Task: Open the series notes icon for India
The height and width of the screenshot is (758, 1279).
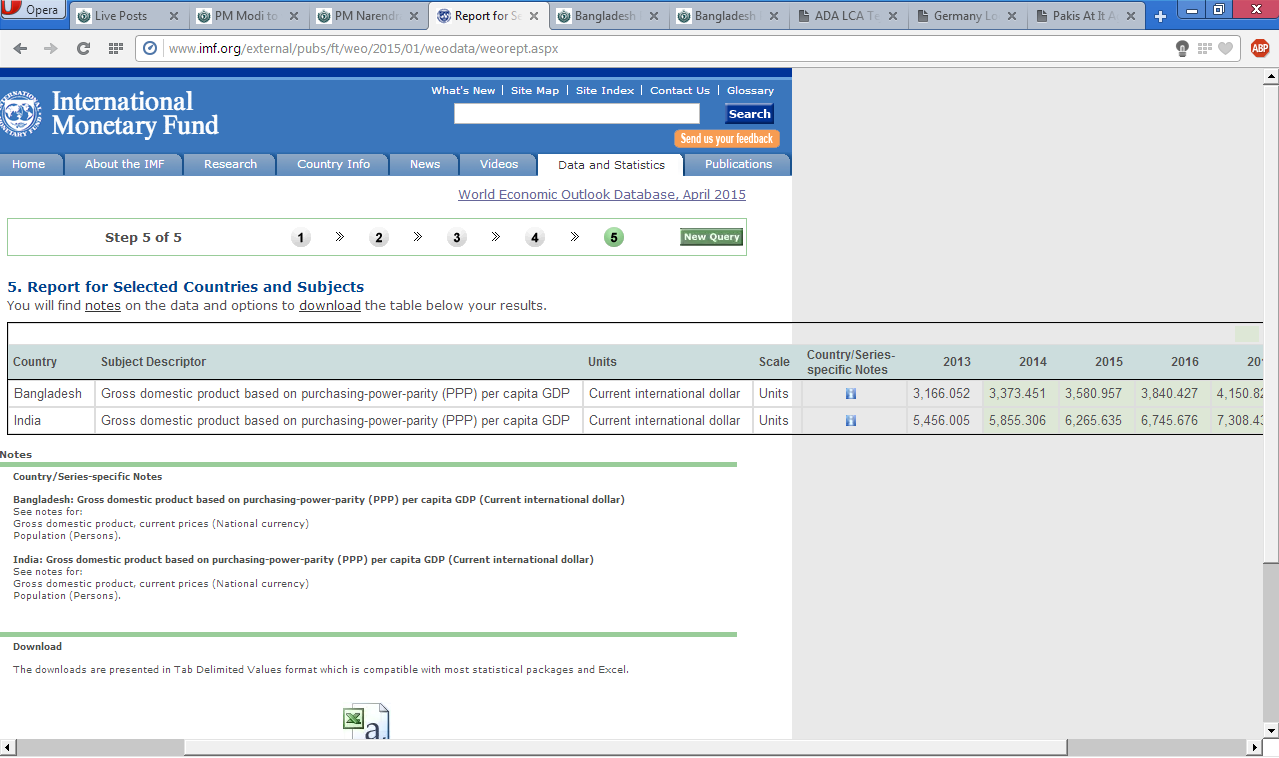Action: tap(851, 421)
